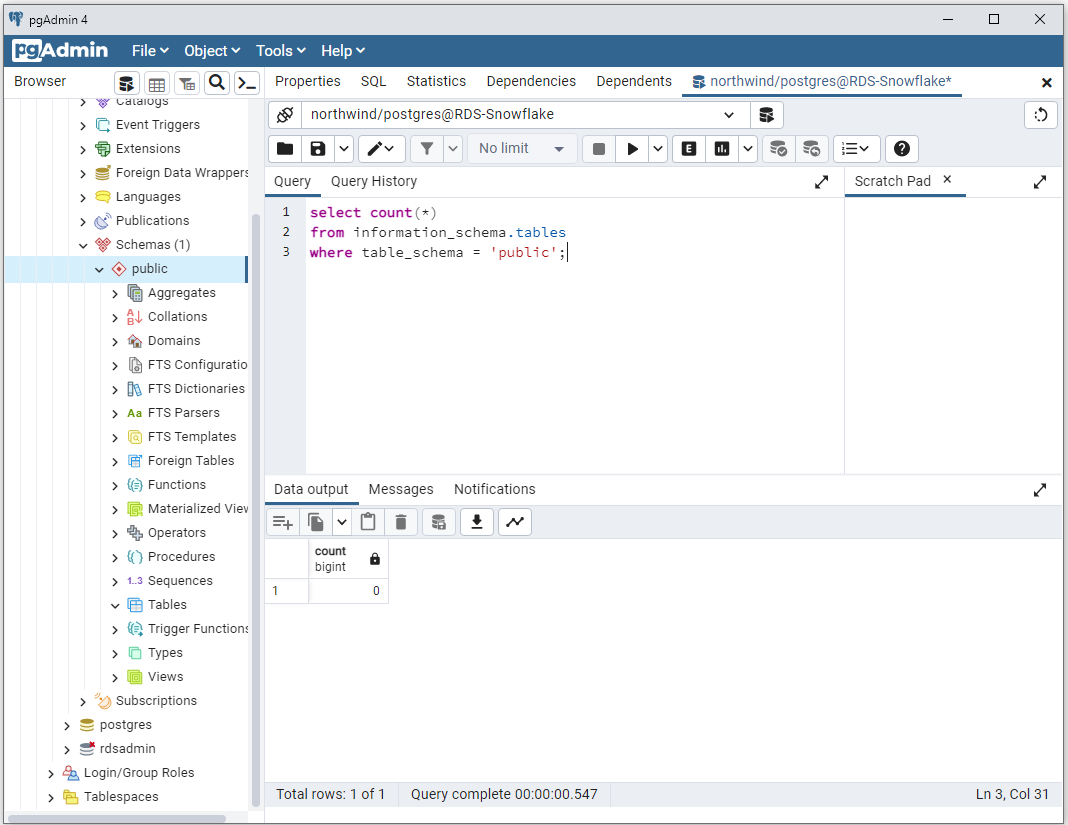Open the Help question mark icon

coord(902,149)
